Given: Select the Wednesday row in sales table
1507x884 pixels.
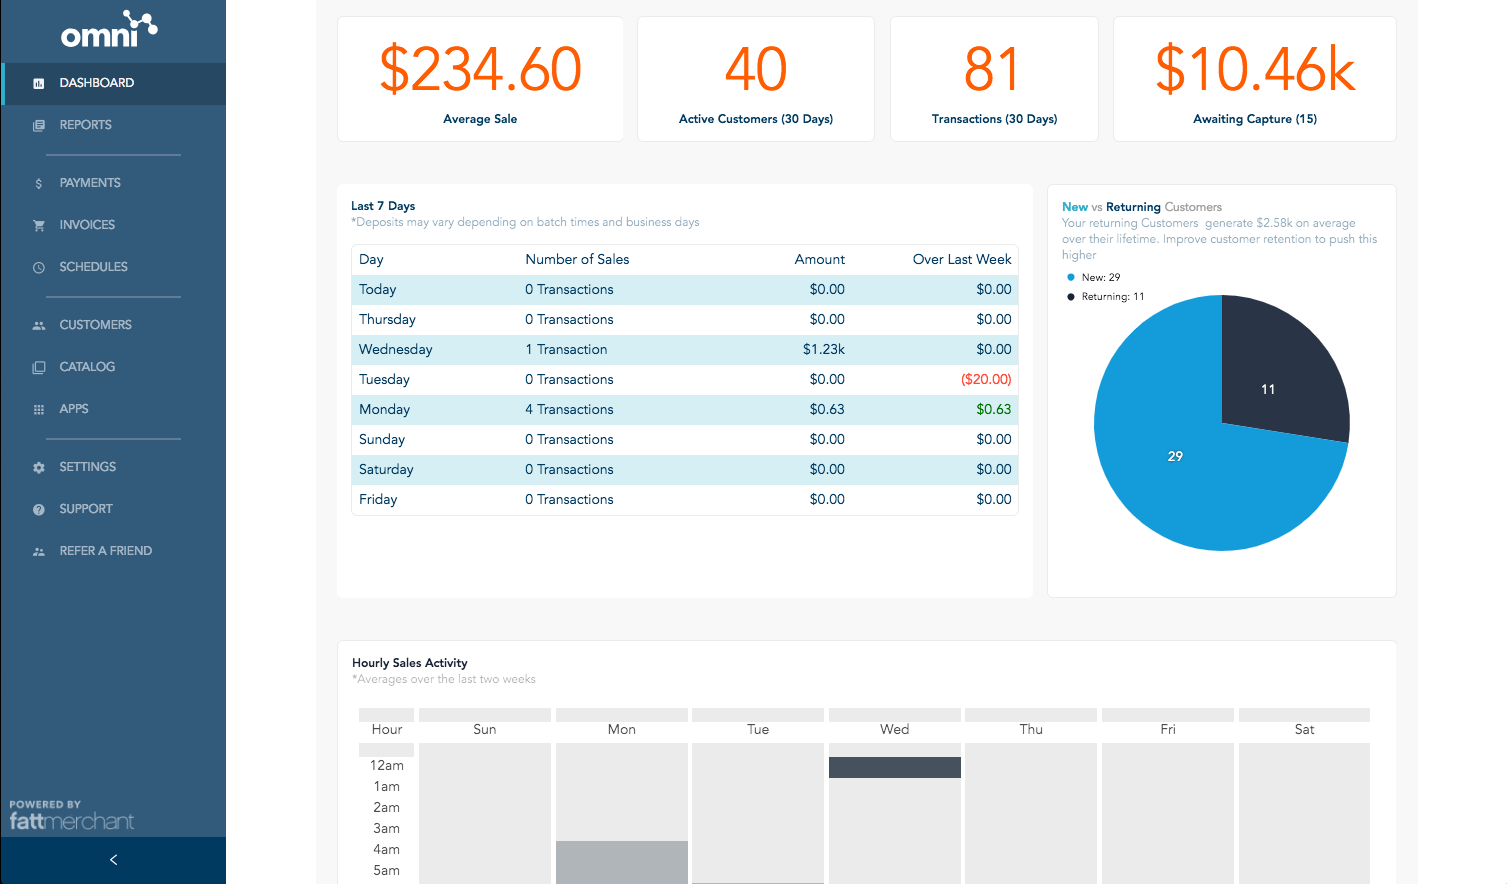Looking at the screenshot, I should coord(684,350).
